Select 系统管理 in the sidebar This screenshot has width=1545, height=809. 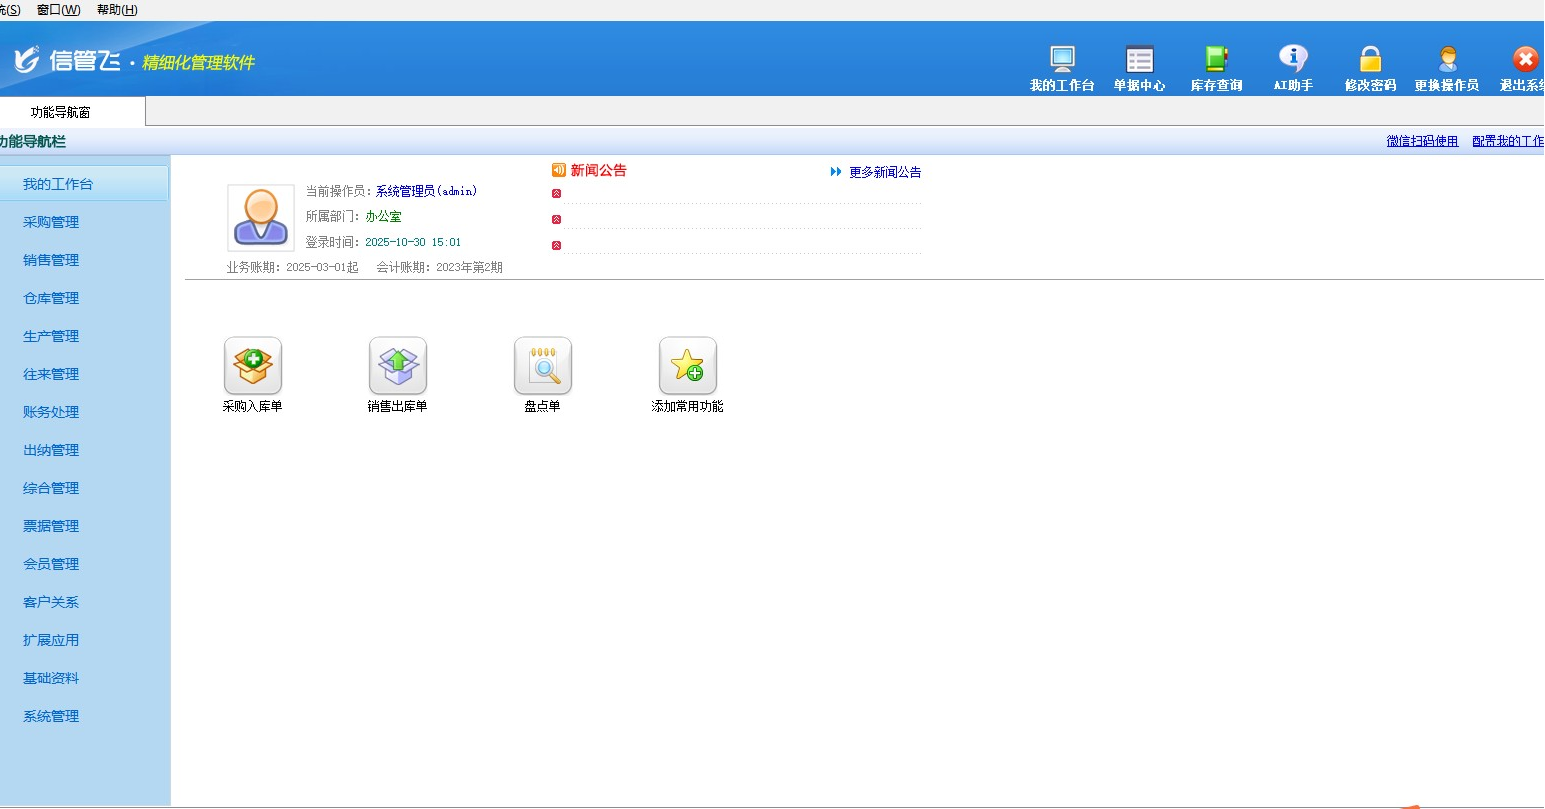[x=51, y=716]
